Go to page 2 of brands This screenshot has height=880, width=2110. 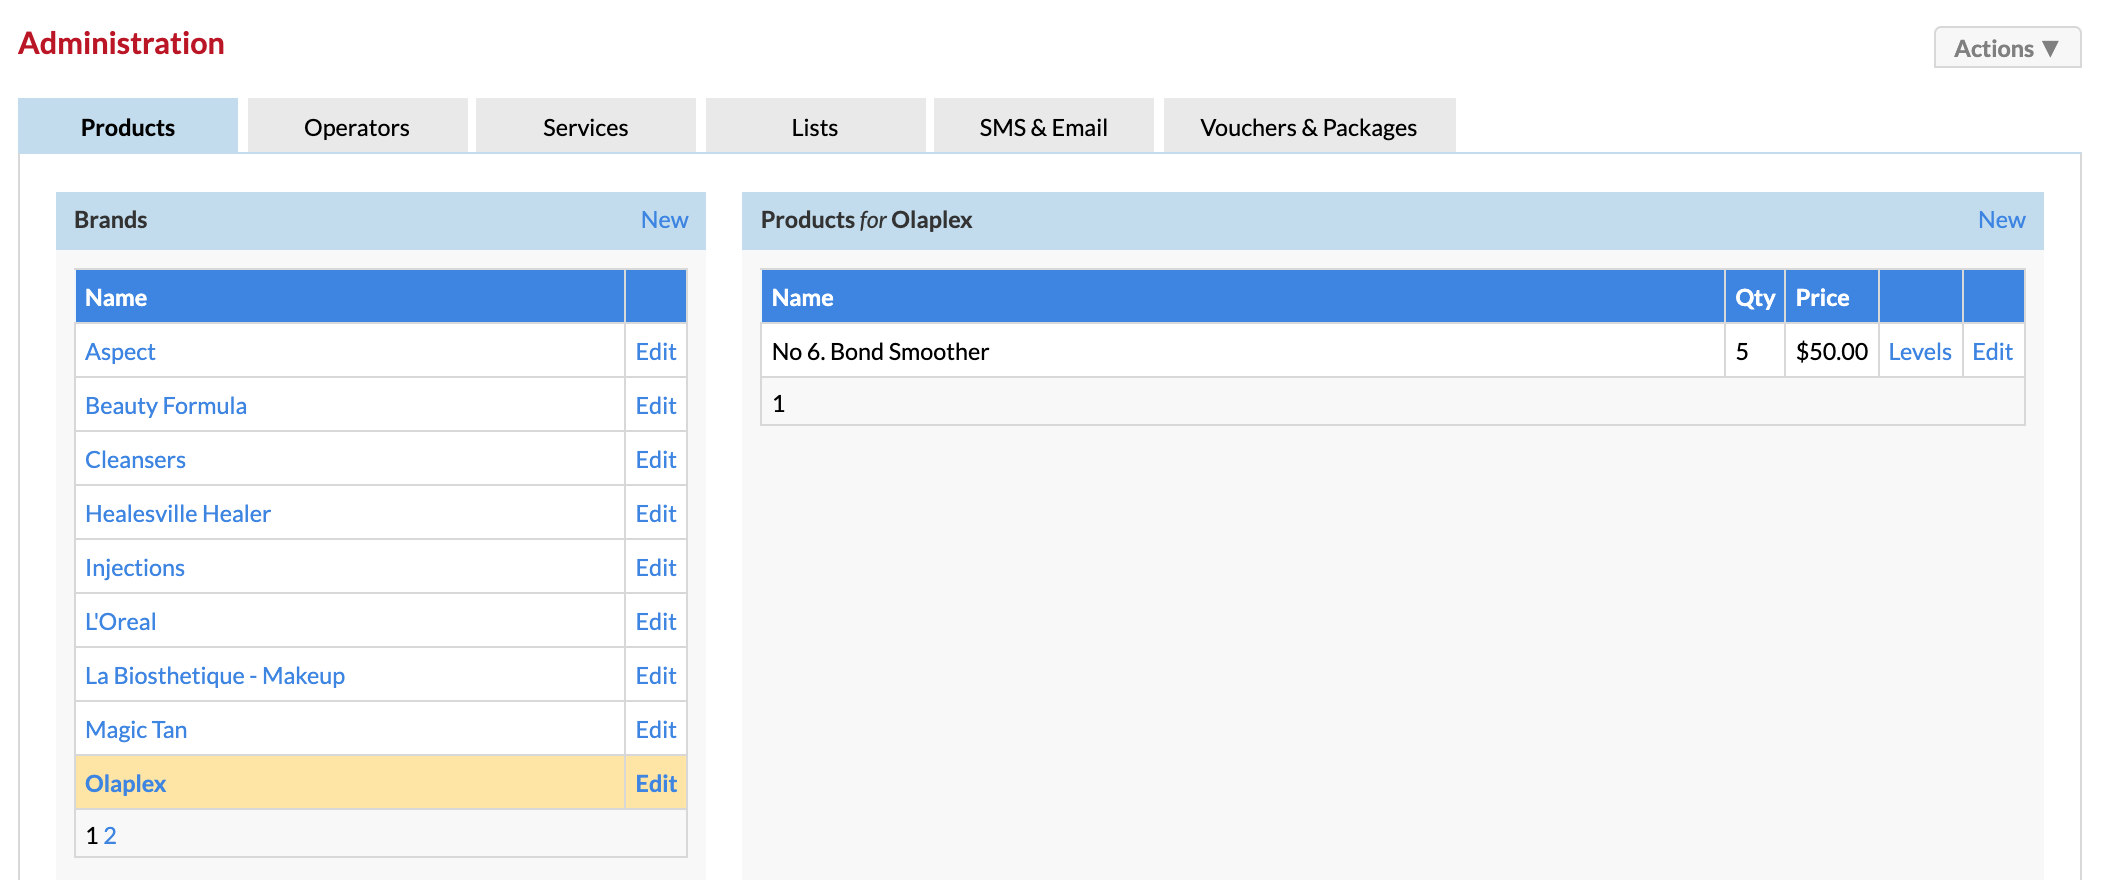tap(110, 836)
